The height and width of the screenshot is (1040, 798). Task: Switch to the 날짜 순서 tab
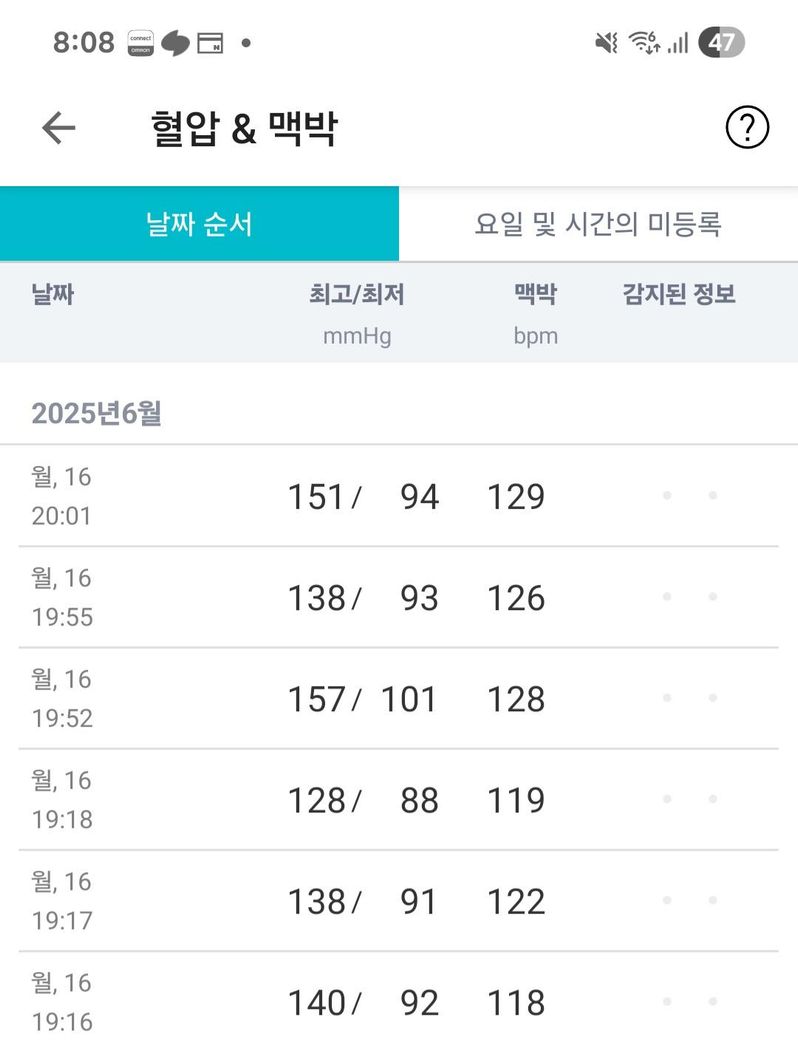pyautogui.click(x=199, y=224)
